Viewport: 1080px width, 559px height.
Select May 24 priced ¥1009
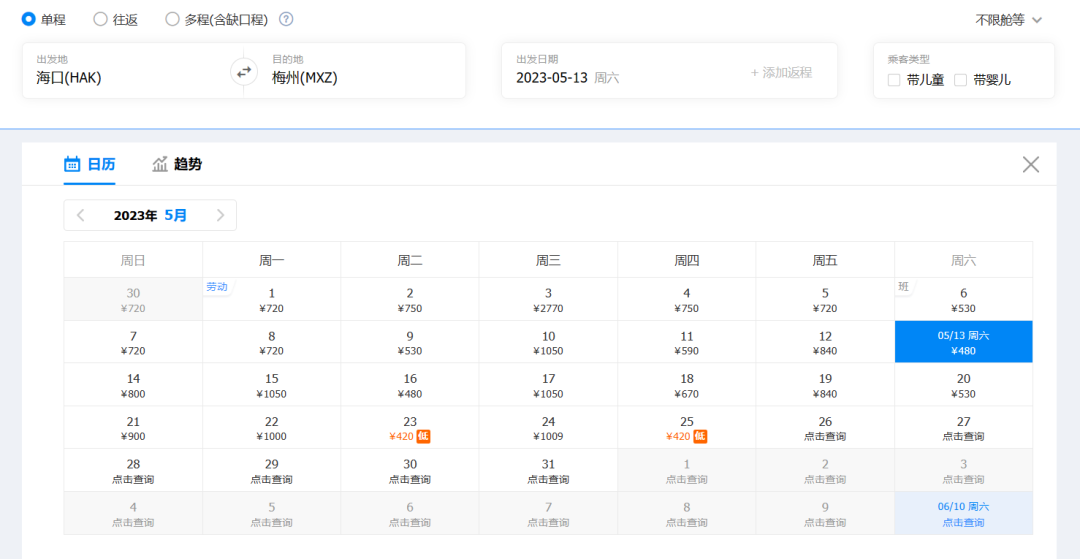point(548,428)
